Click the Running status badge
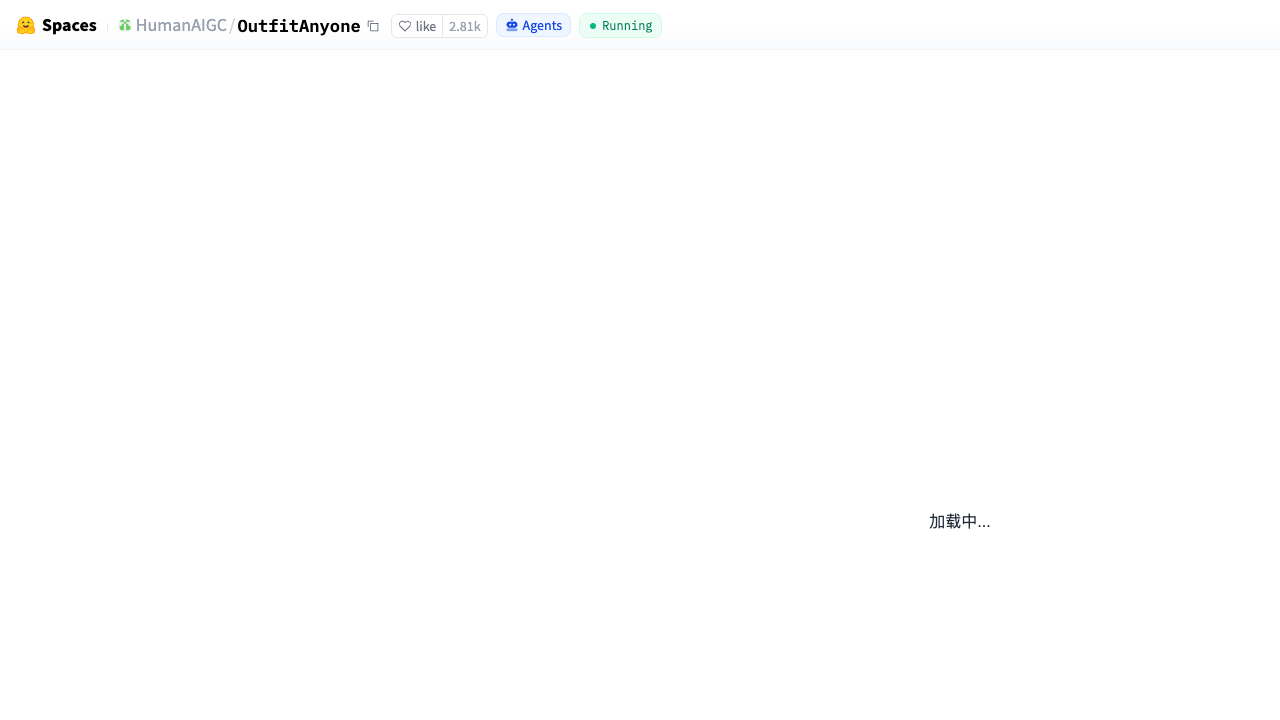The height and width of the screenshot is (720, 1280). [x=620, y=25]
